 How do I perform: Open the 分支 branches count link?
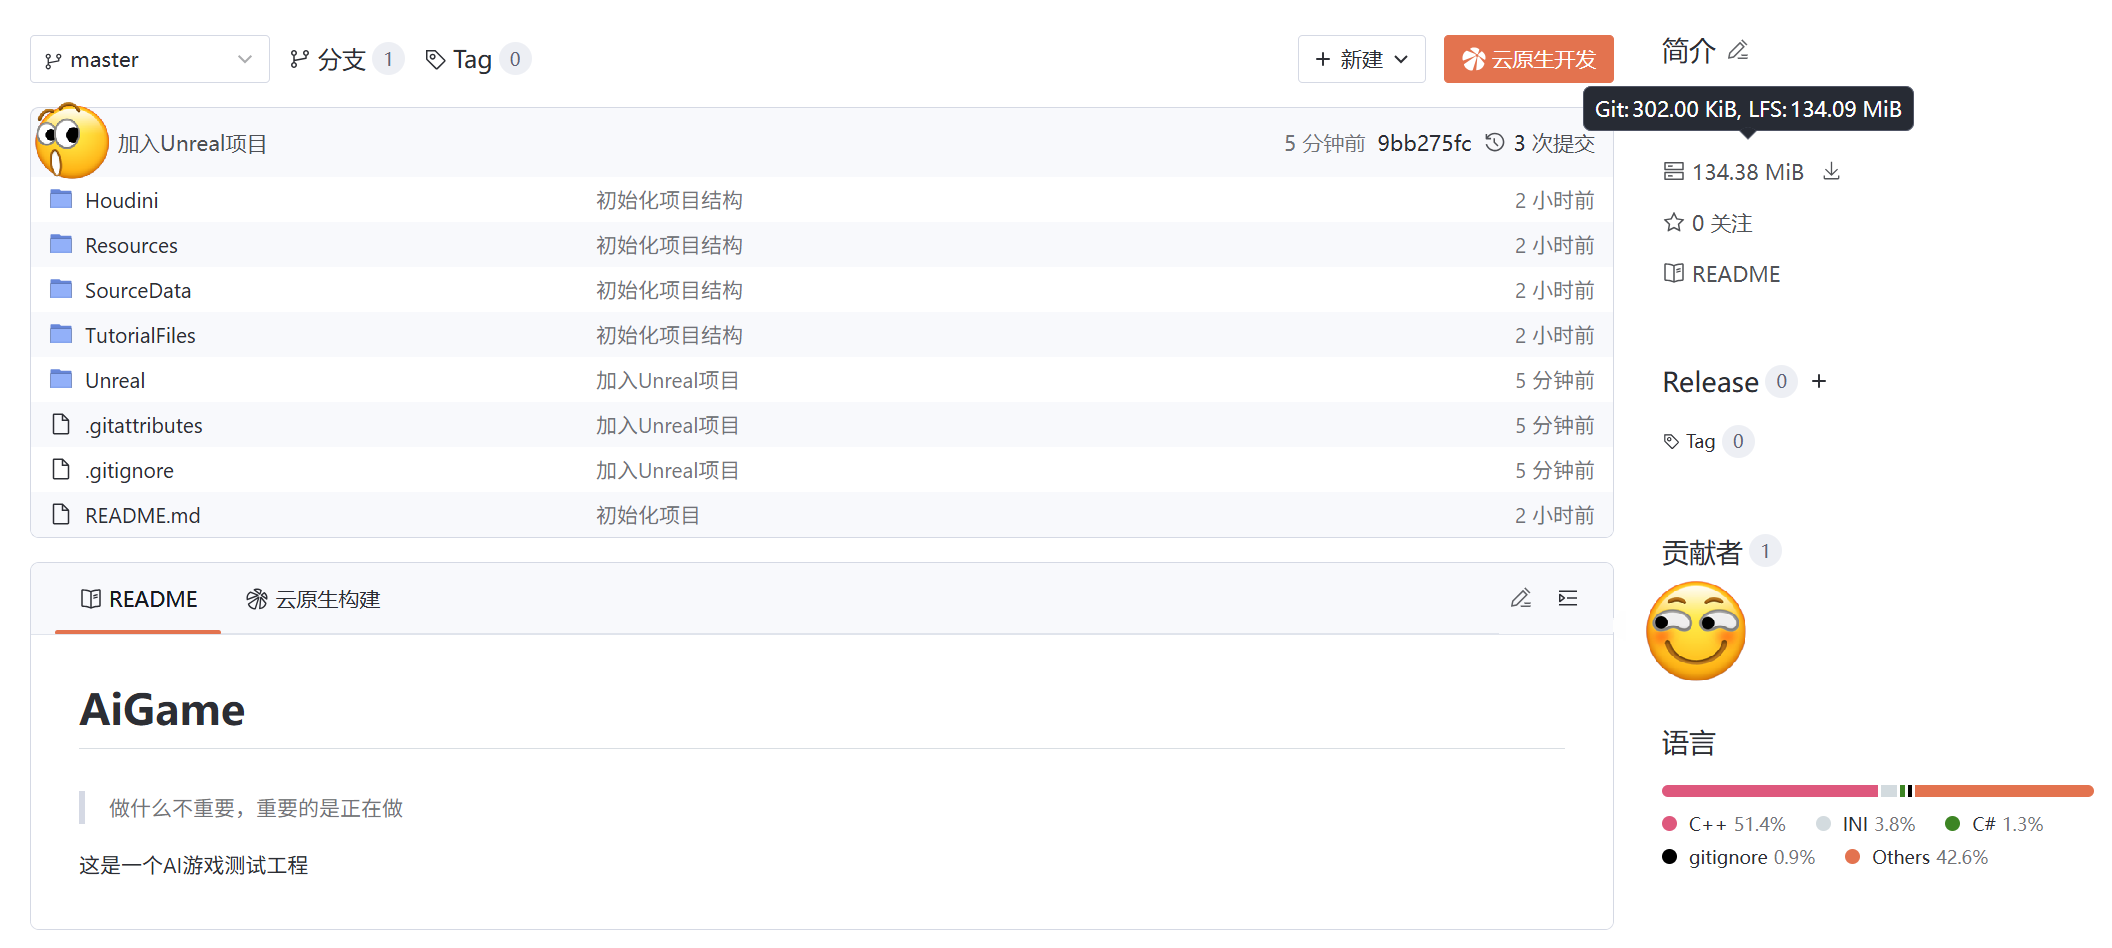click(x=345, y=60)
